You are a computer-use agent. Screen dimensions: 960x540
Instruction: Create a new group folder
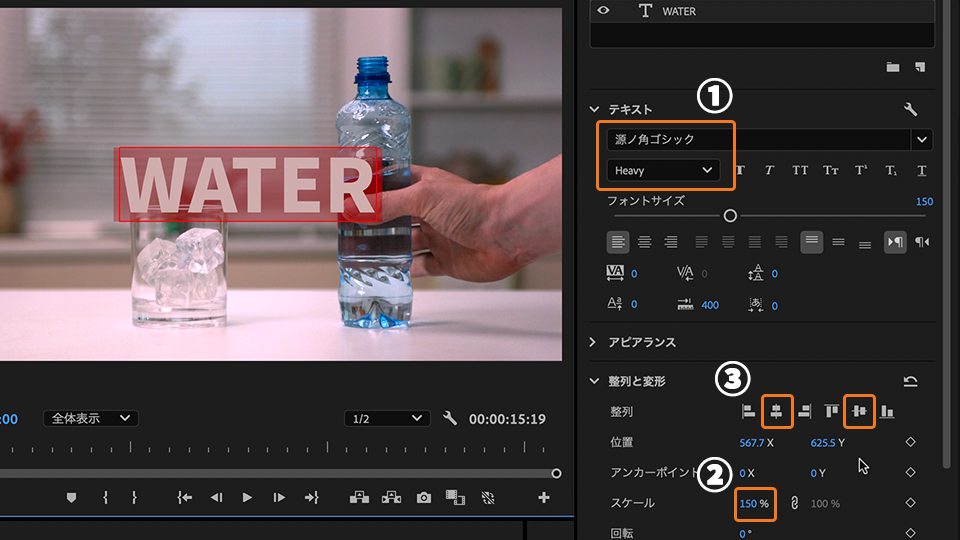click(x=893, y=67)
